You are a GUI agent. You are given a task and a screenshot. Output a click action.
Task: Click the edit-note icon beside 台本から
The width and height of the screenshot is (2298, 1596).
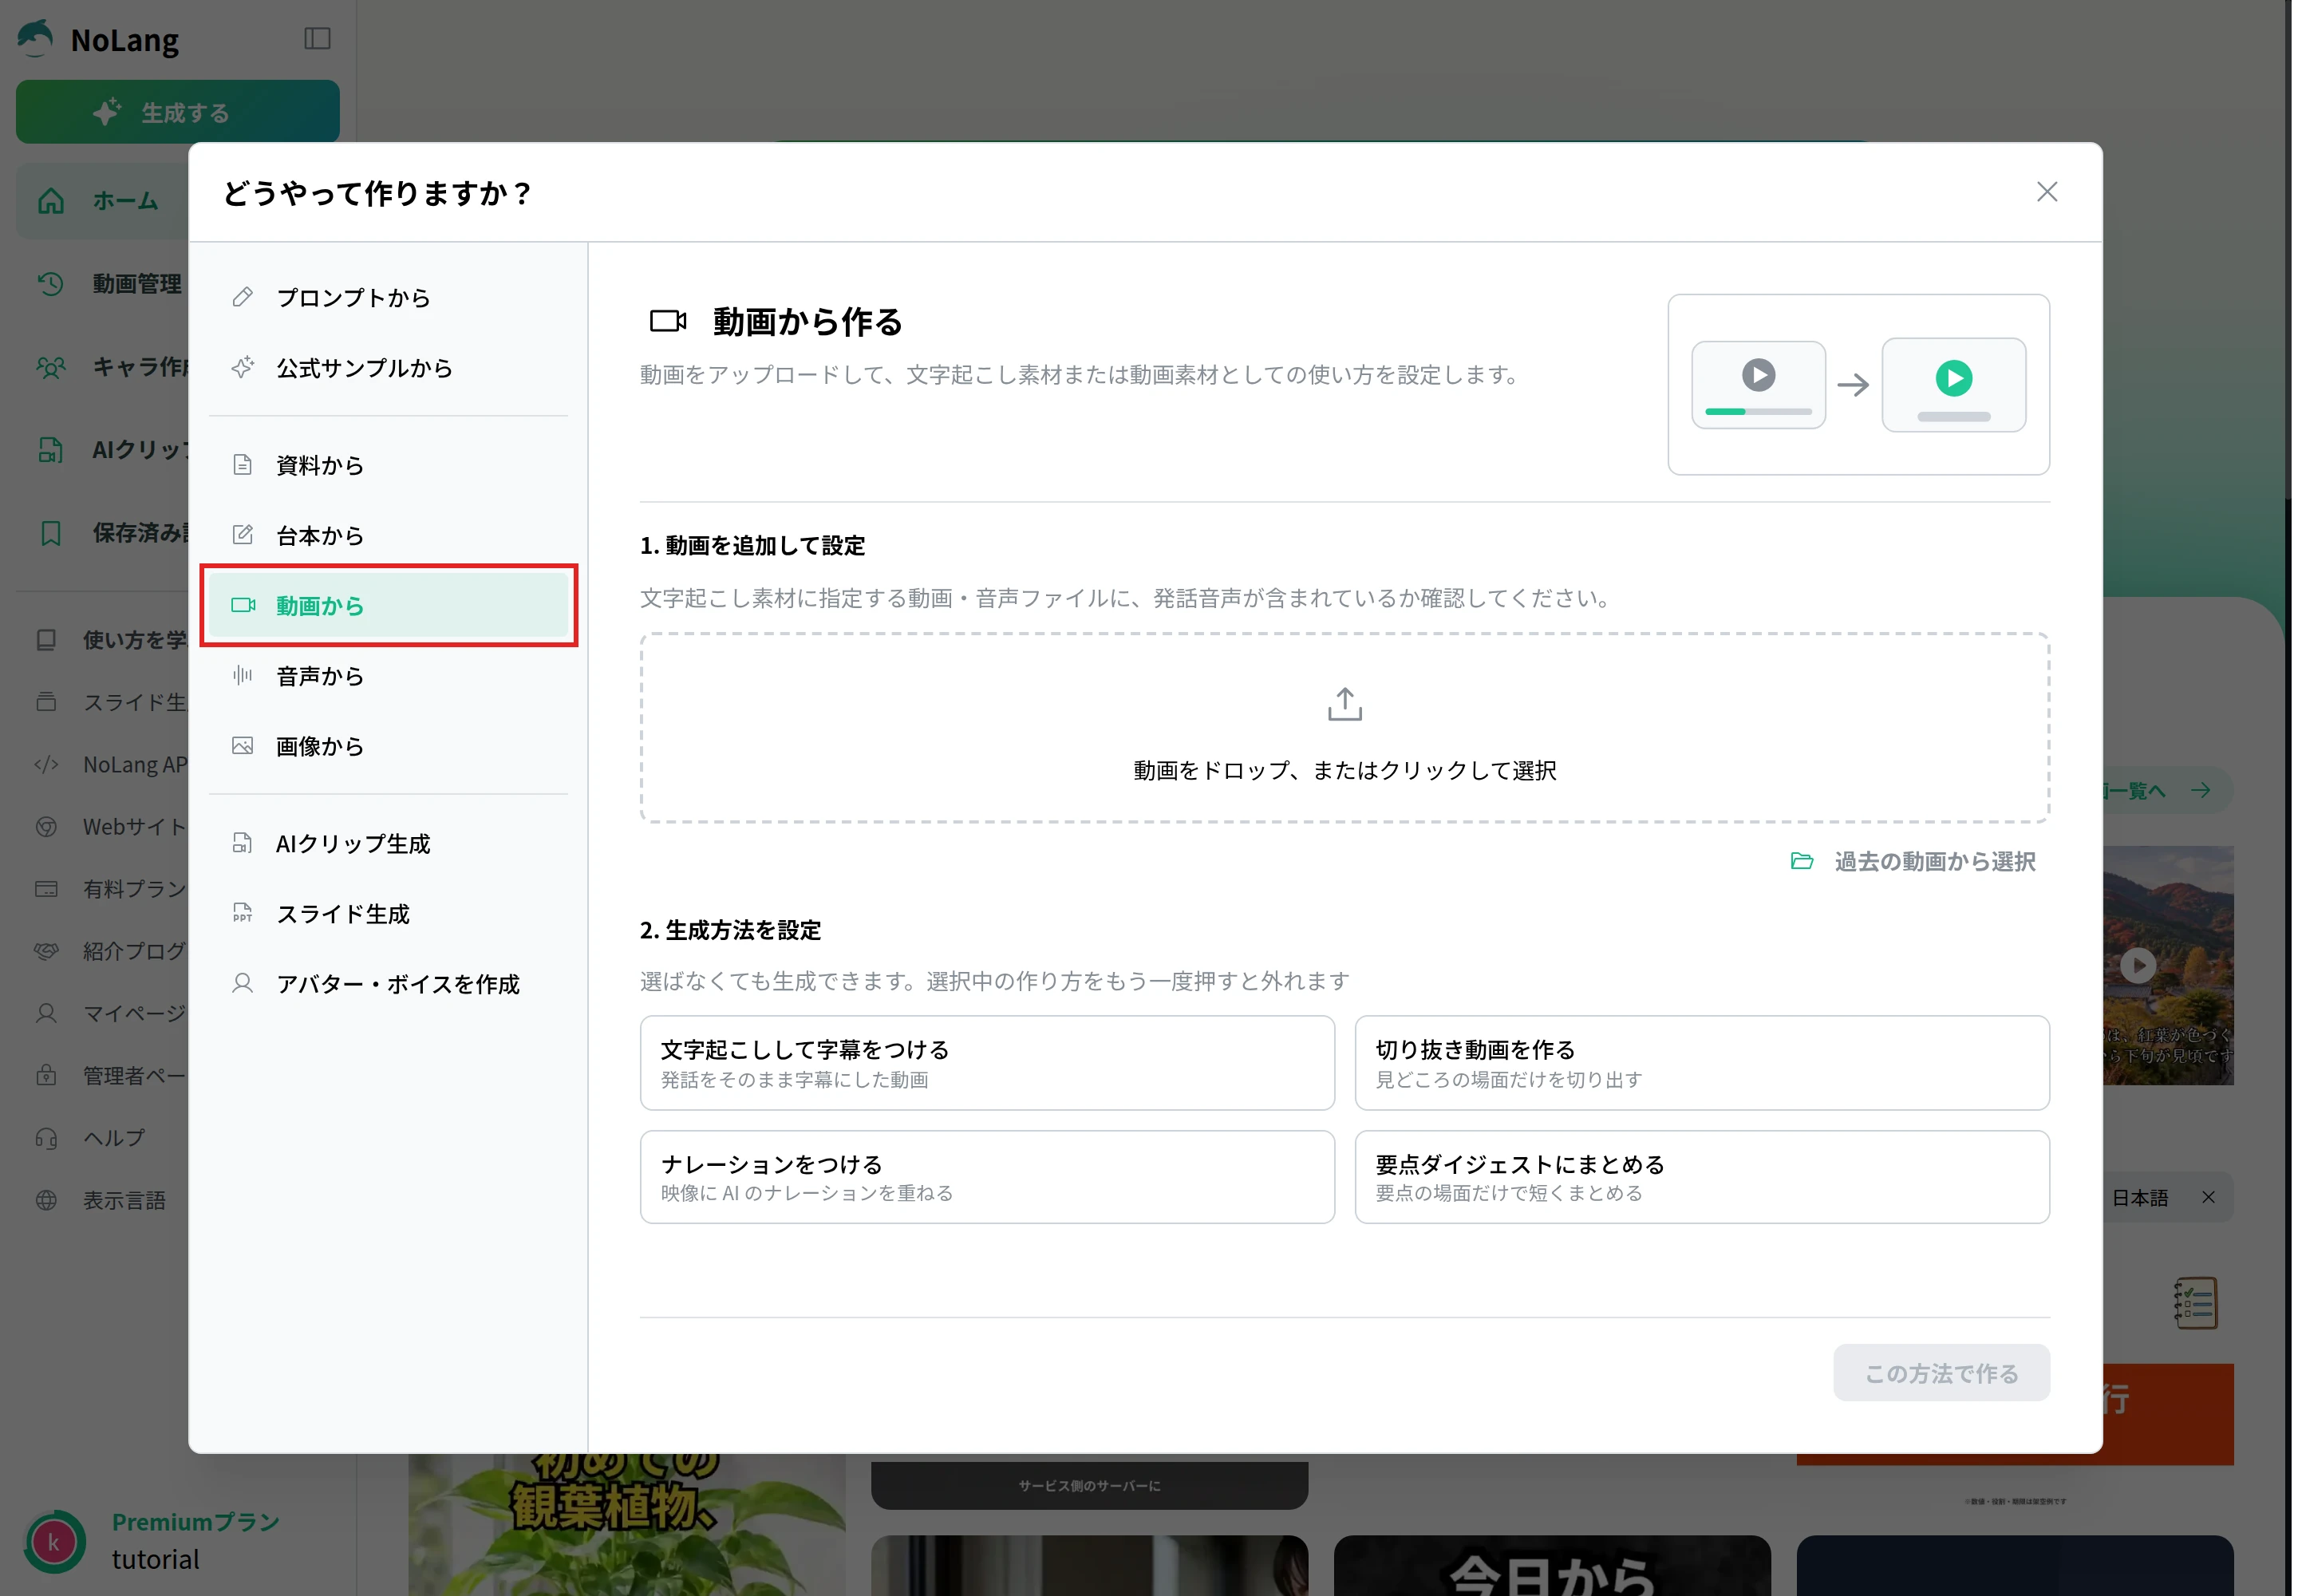pyautogui.click(x=242, y=535)
